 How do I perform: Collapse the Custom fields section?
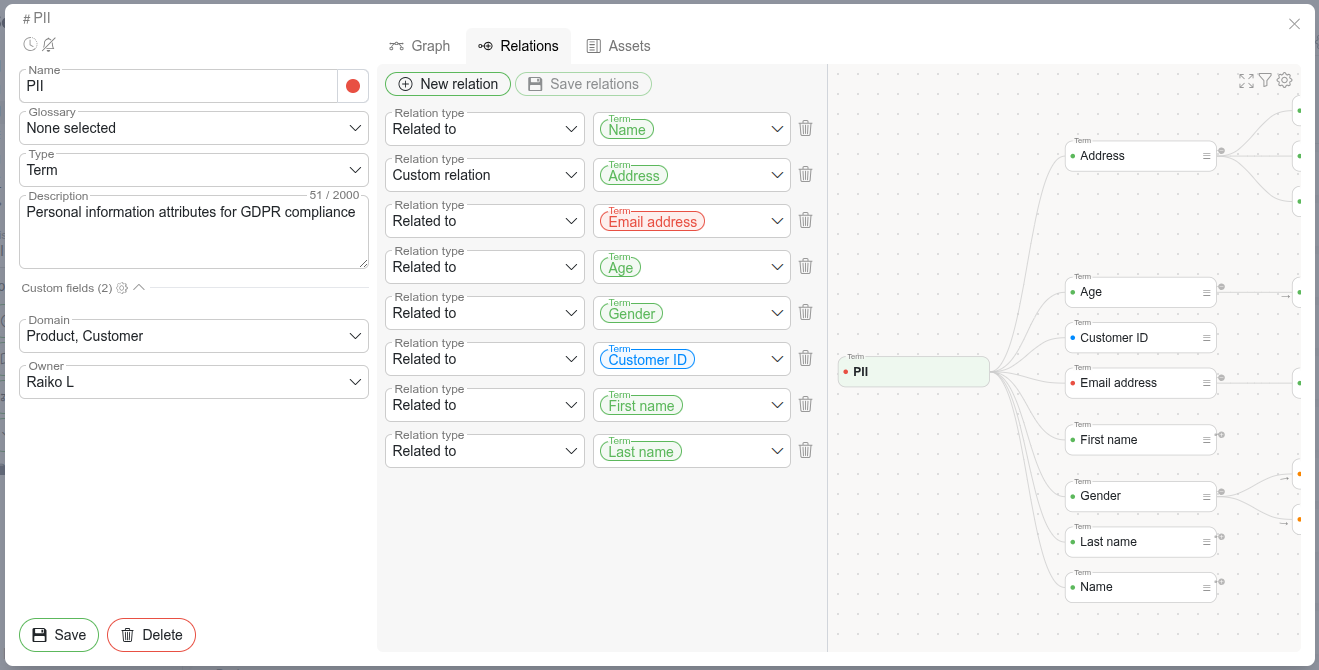pyautogui.click(x=139, y=288)
